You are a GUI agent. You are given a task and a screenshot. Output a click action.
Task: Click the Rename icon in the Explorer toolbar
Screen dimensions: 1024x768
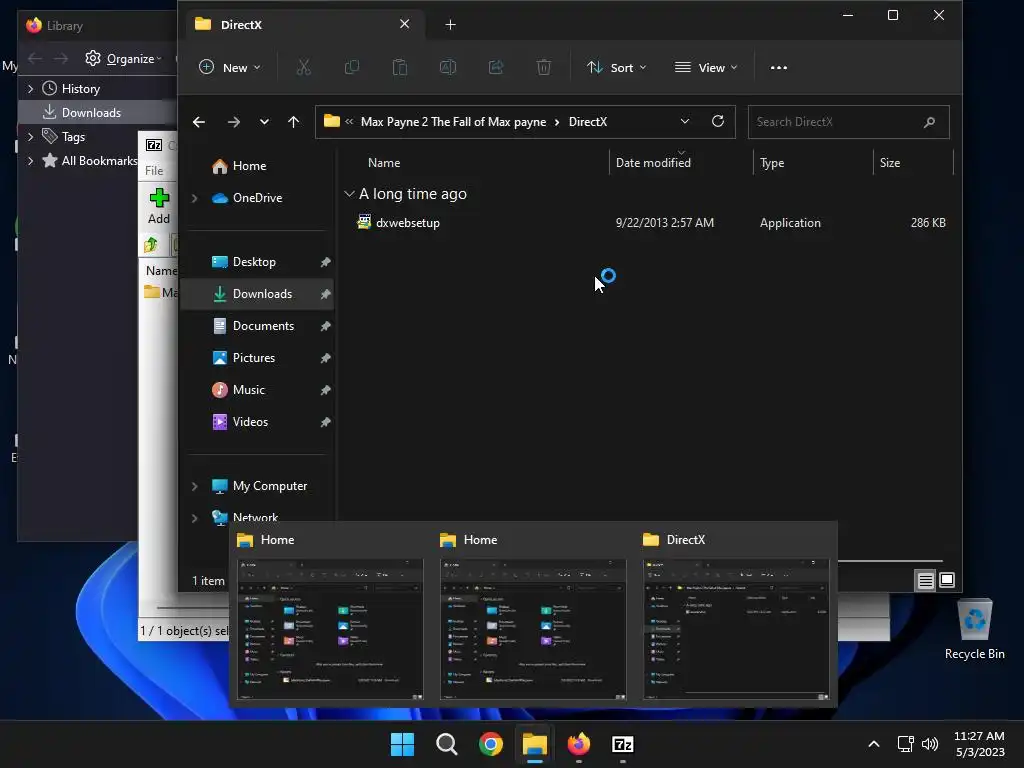click(448, 67)
